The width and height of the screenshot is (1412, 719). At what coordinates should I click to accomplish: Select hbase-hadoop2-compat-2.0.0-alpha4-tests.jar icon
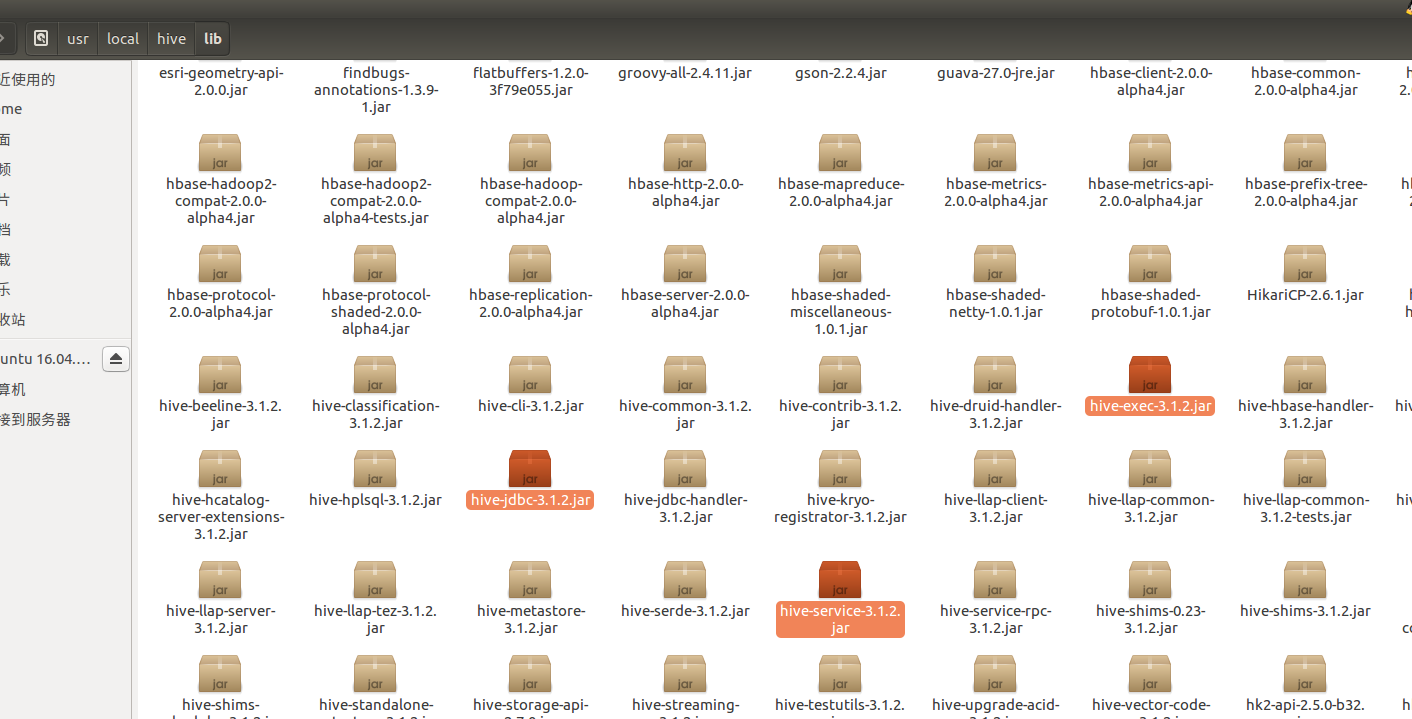375,153
